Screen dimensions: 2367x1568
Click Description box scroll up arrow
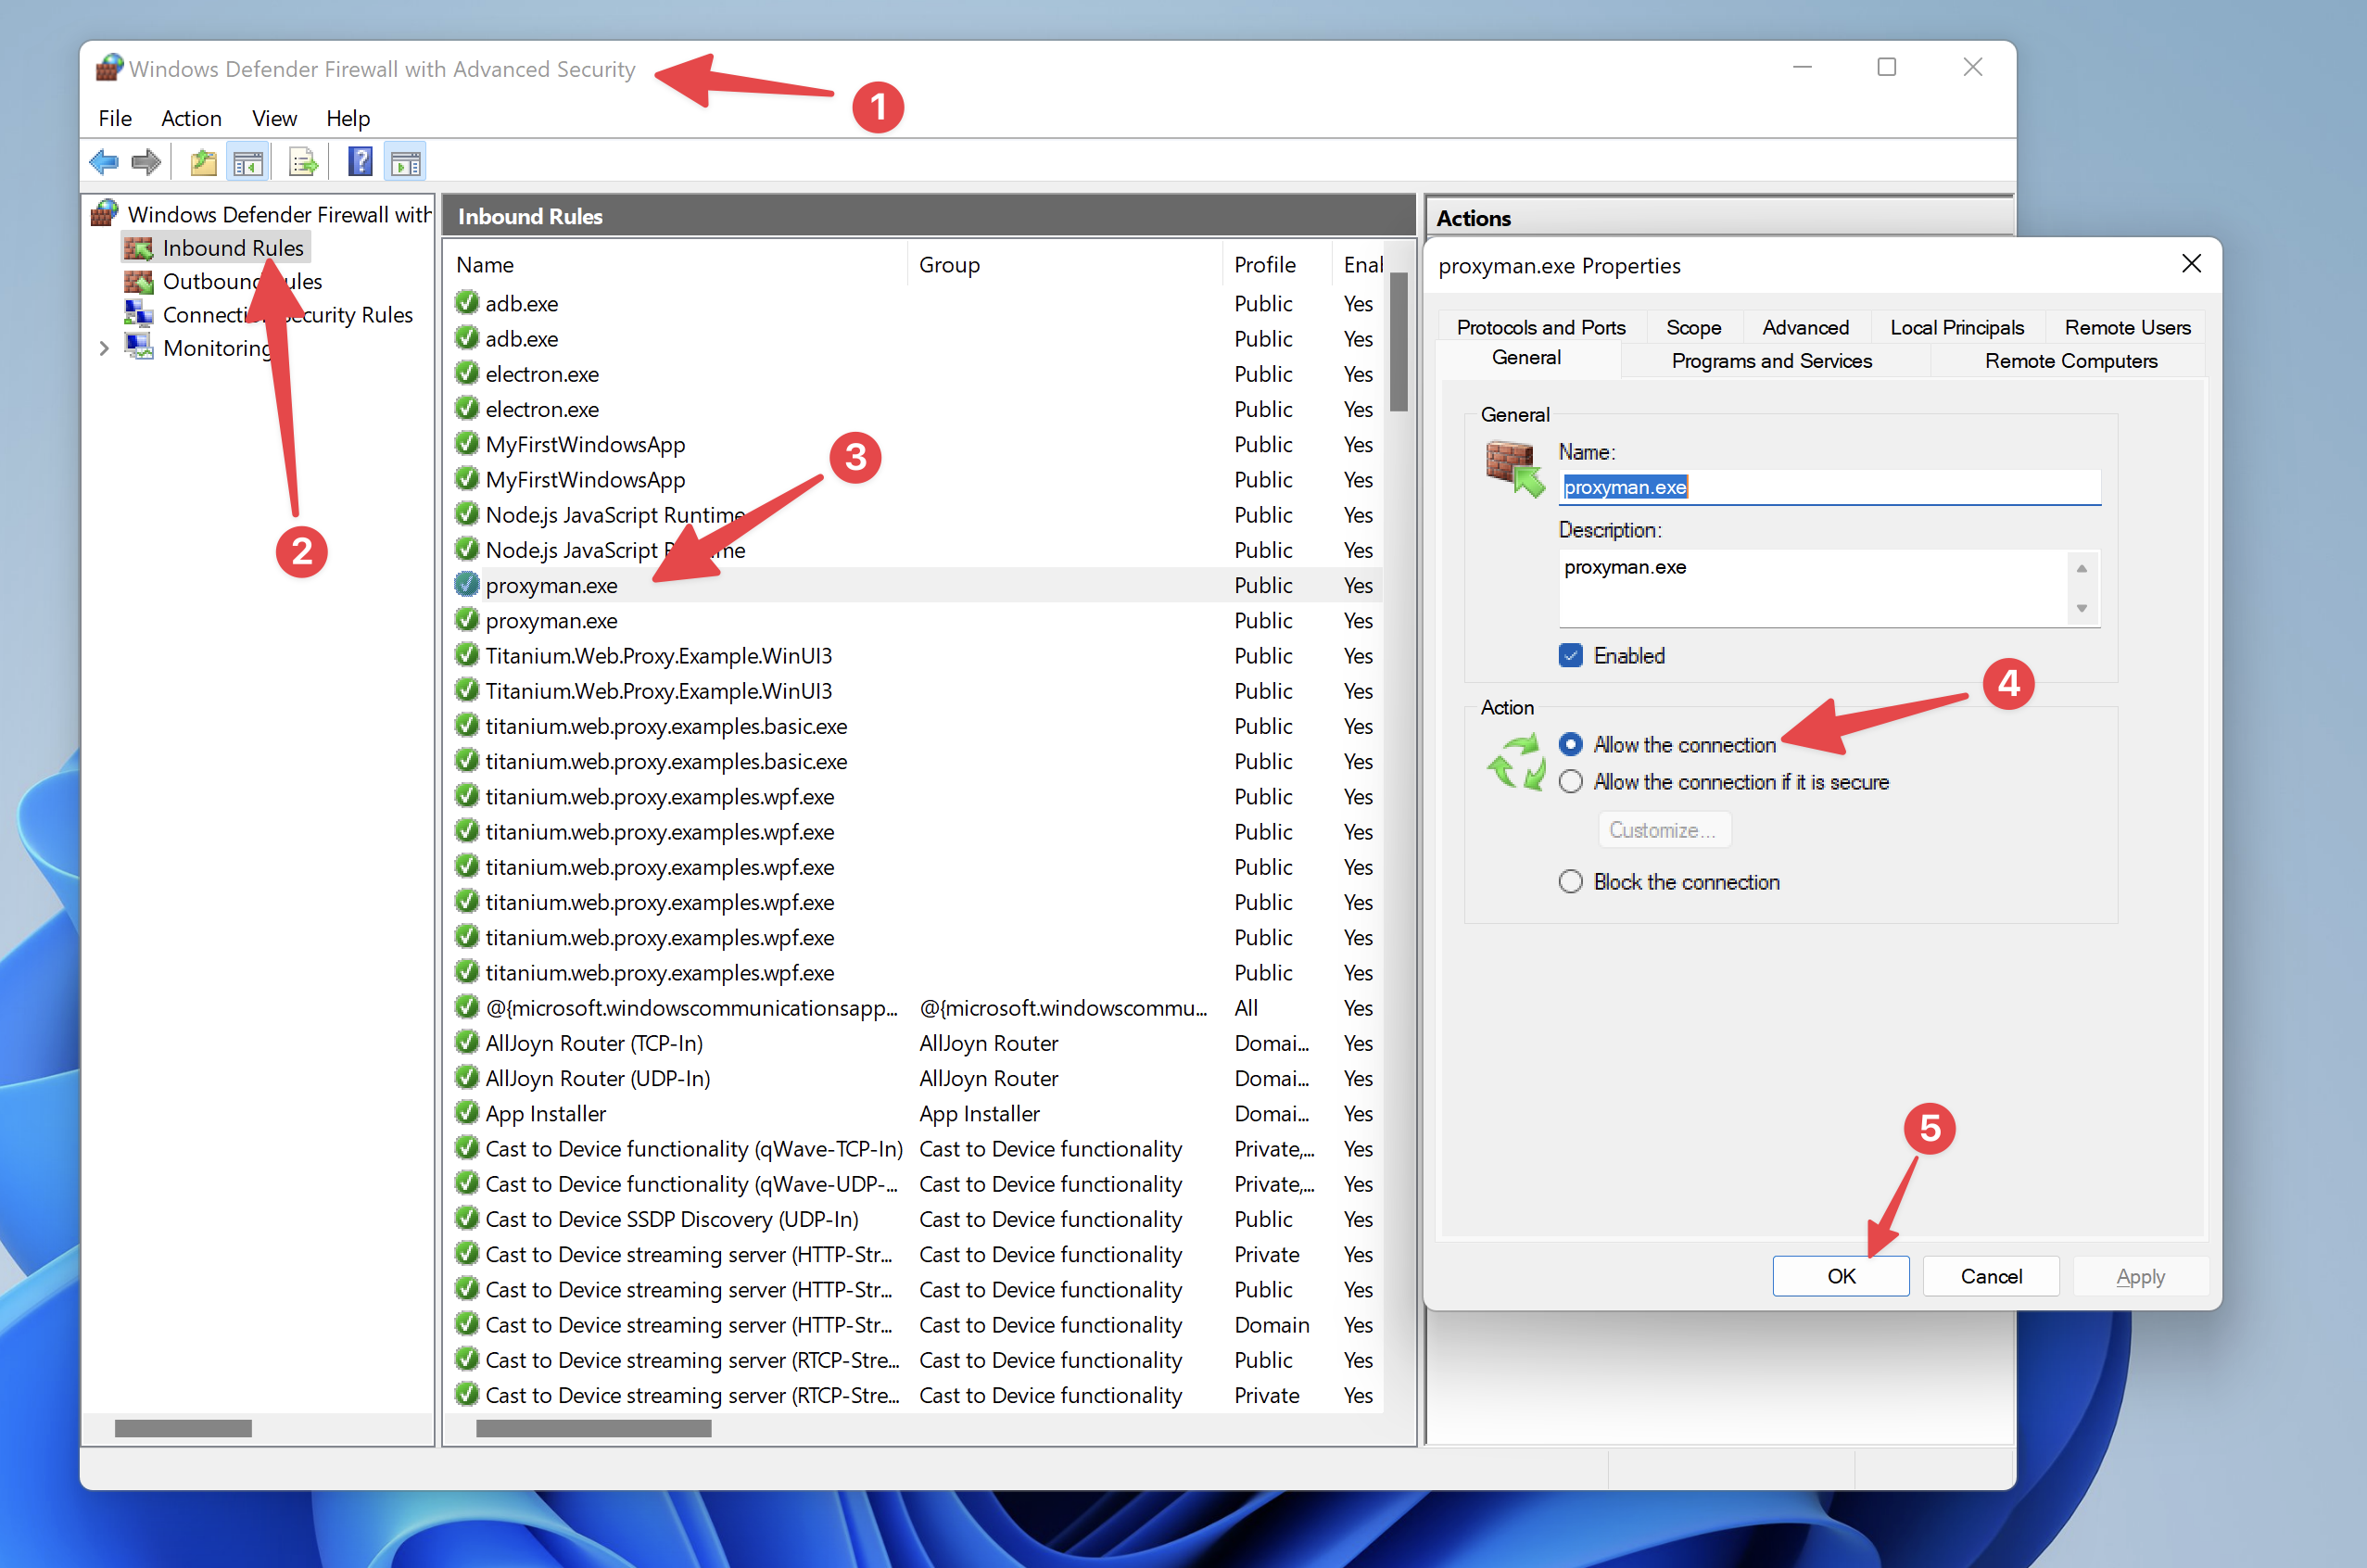2081,568
